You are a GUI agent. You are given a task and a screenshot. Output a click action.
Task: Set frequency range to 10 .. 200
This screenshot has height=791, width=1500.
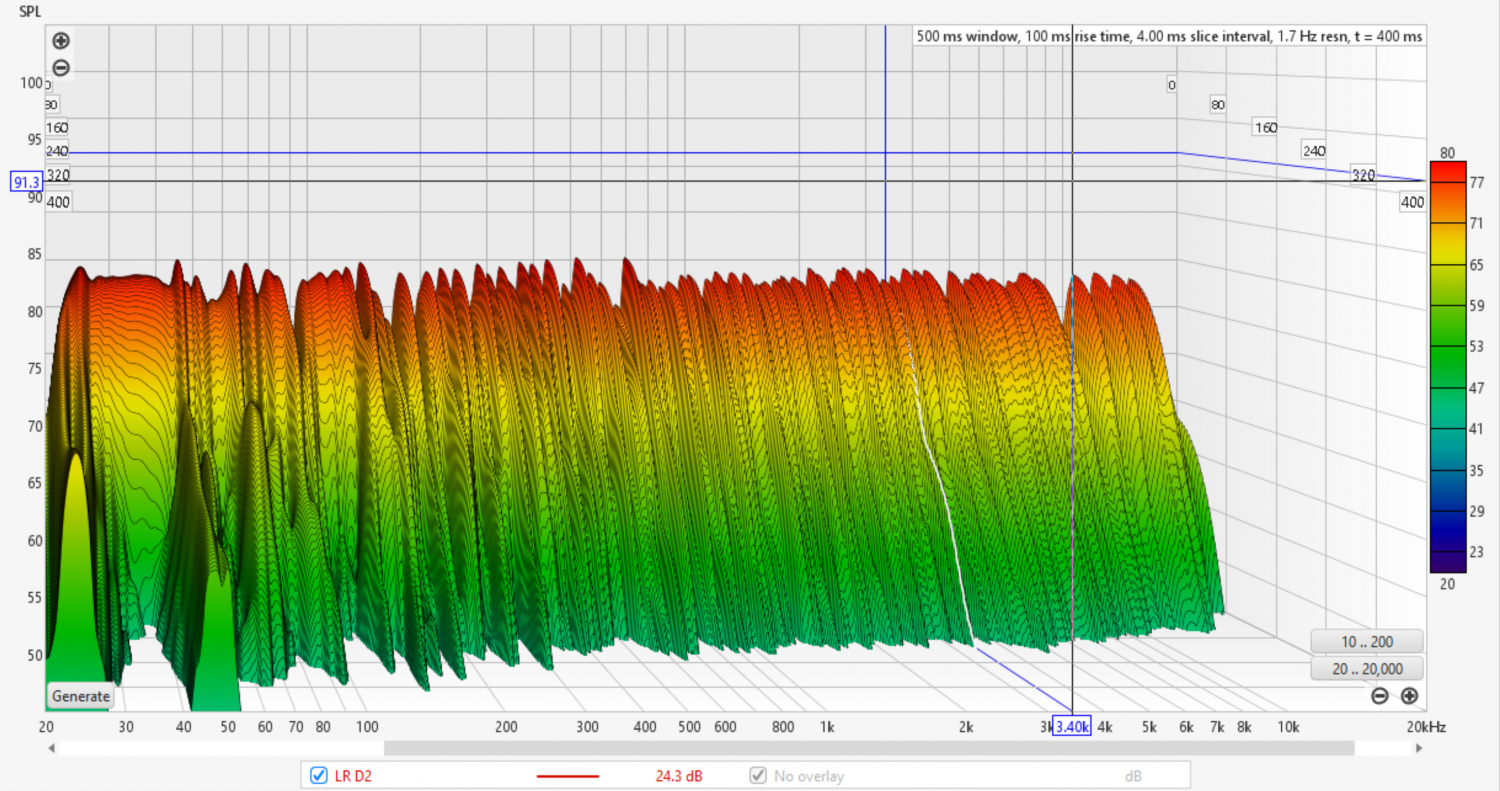tap(1366, 641)
